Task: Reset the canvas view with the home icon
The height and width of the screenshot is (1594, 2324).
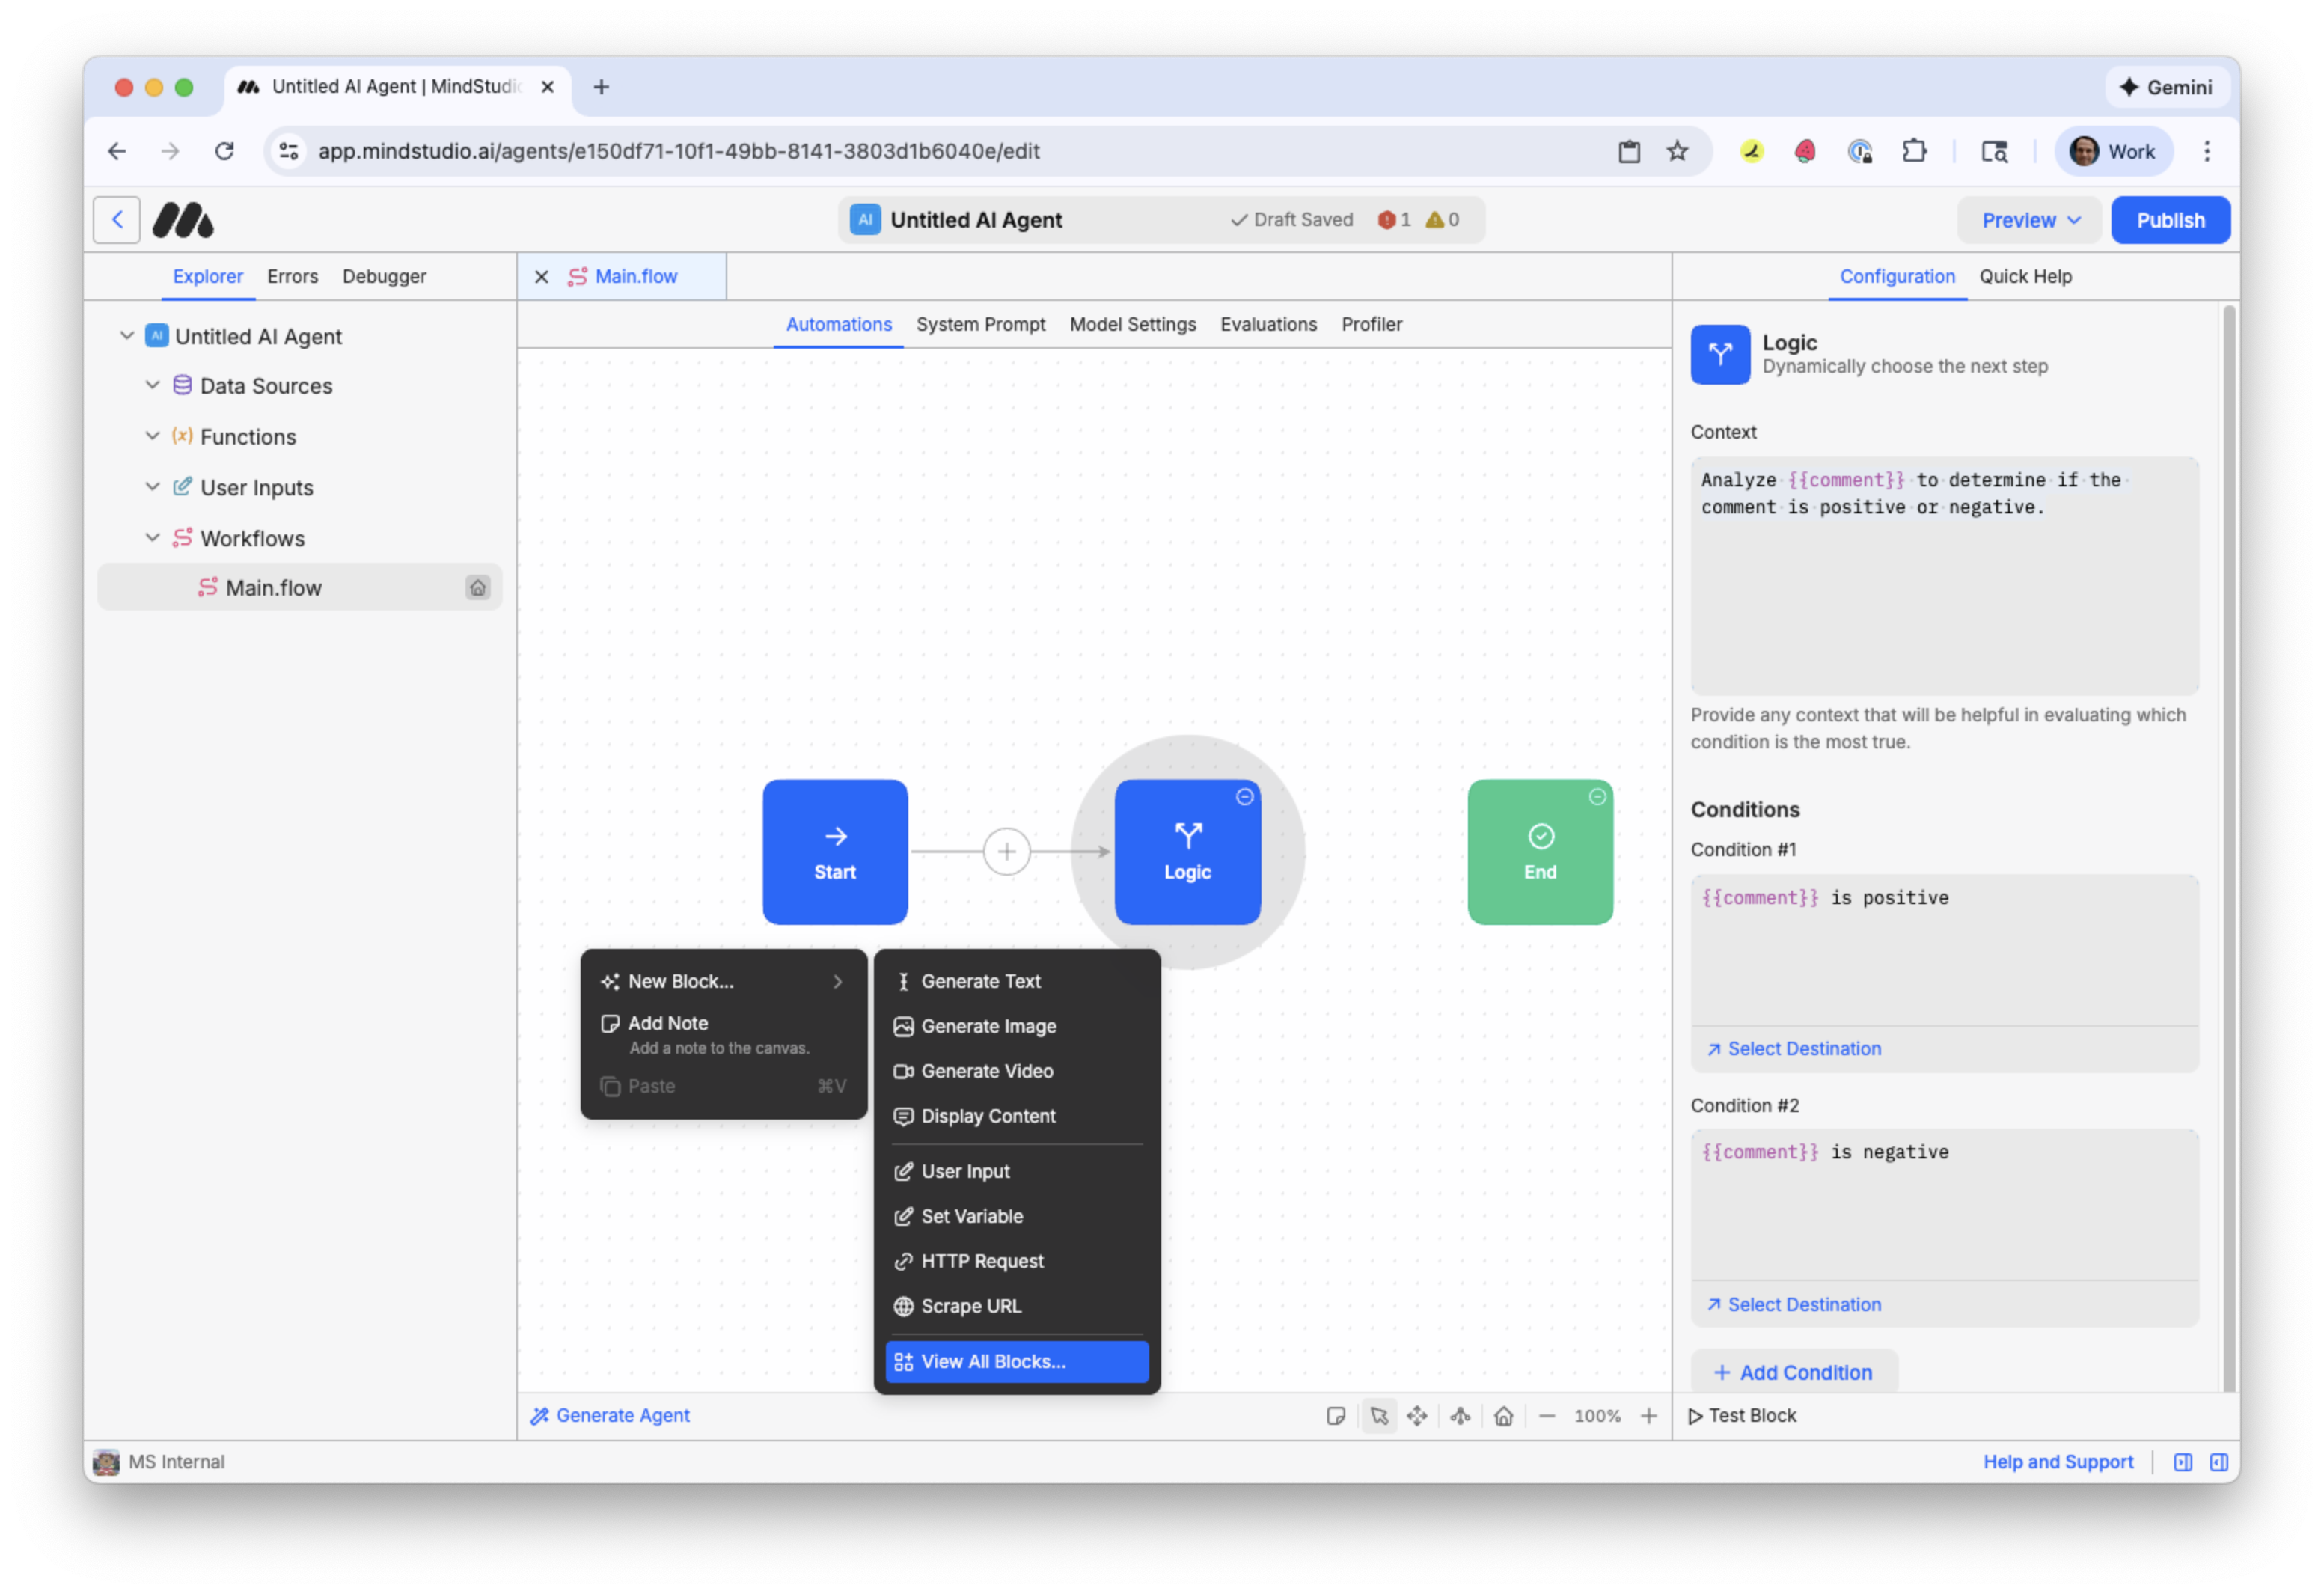Action: pos(1504,1415)
